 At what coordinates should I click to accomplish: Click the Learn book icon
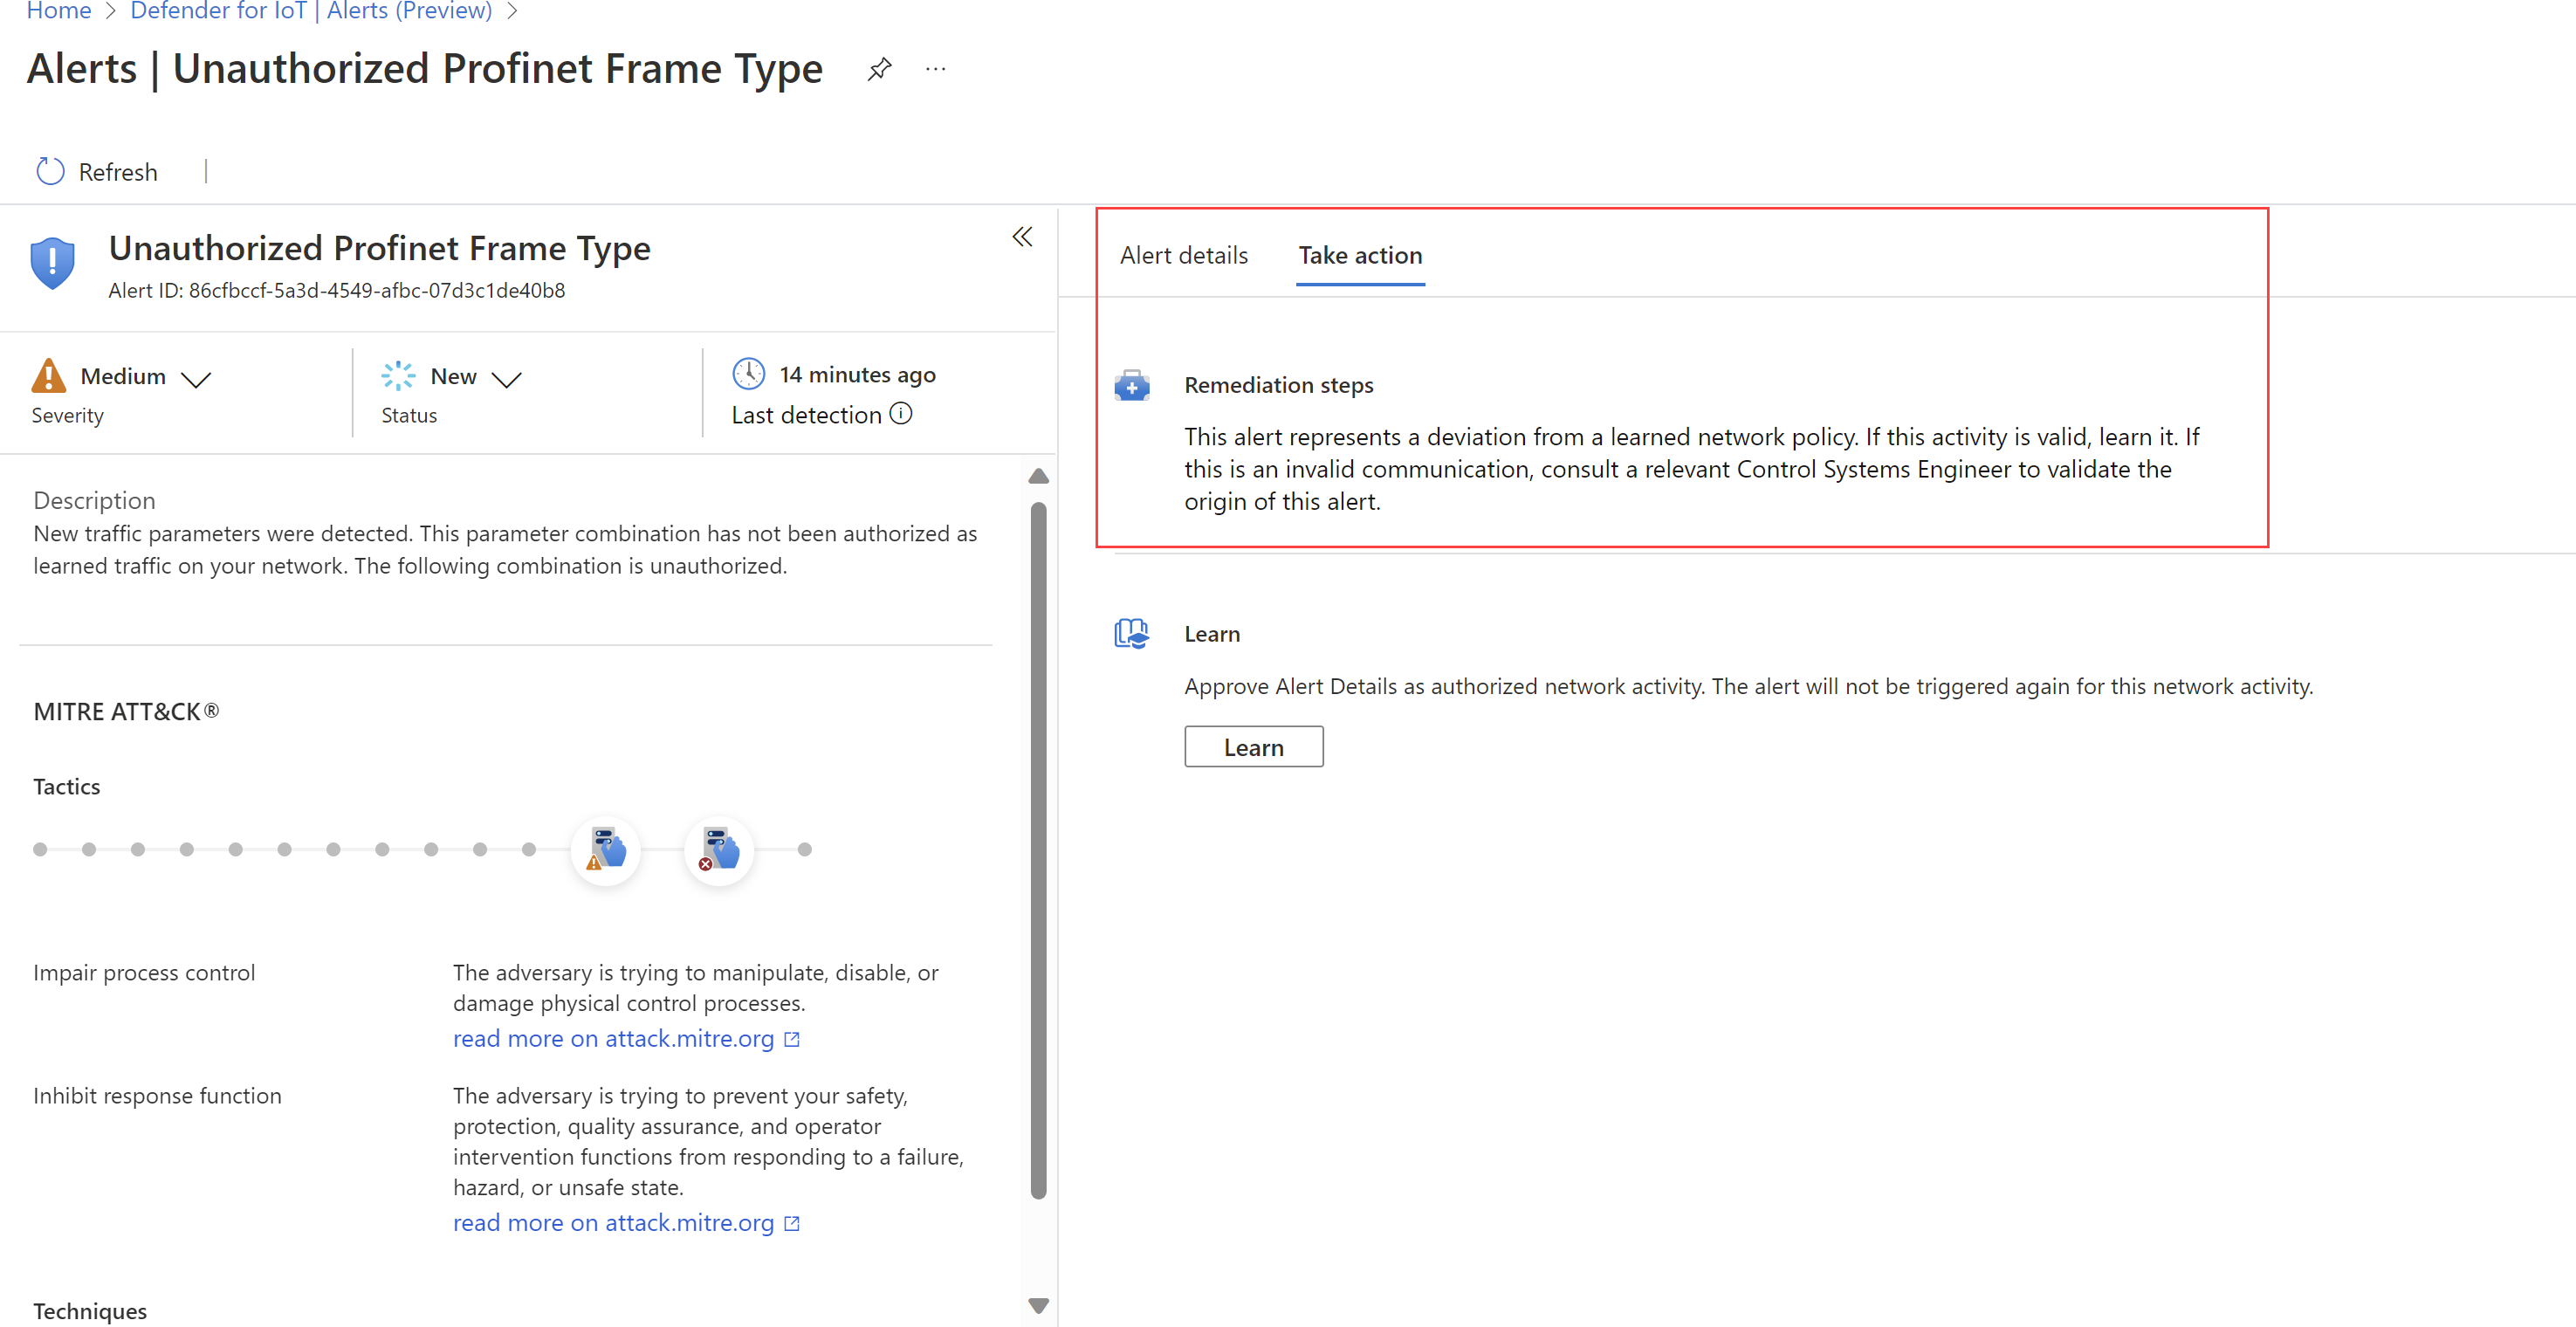1131,633
